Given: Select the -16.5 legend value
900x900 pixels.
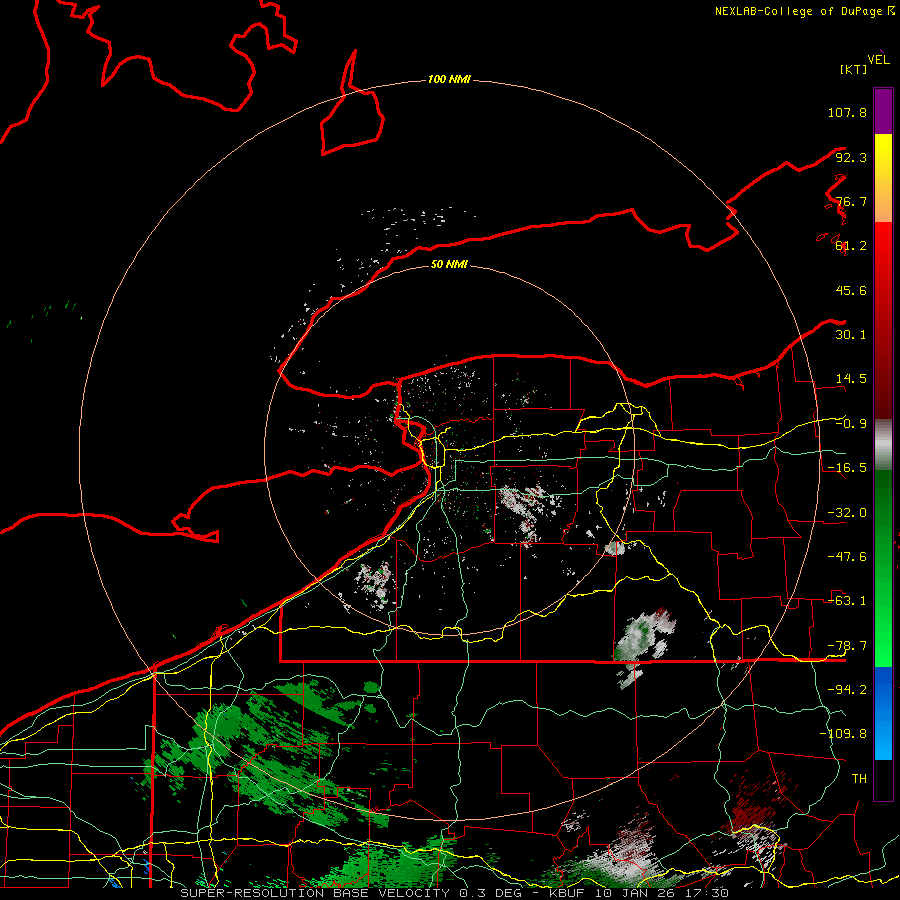Looking at the screenshot, I should click(847, 468).
